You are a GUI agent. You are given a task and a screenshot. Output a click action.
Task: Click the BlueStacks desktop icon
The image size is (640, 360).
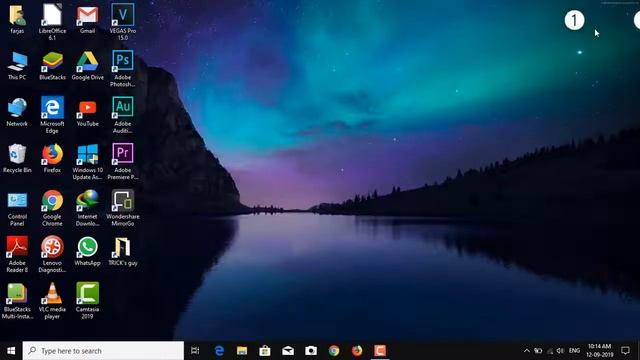pos(52,66)
